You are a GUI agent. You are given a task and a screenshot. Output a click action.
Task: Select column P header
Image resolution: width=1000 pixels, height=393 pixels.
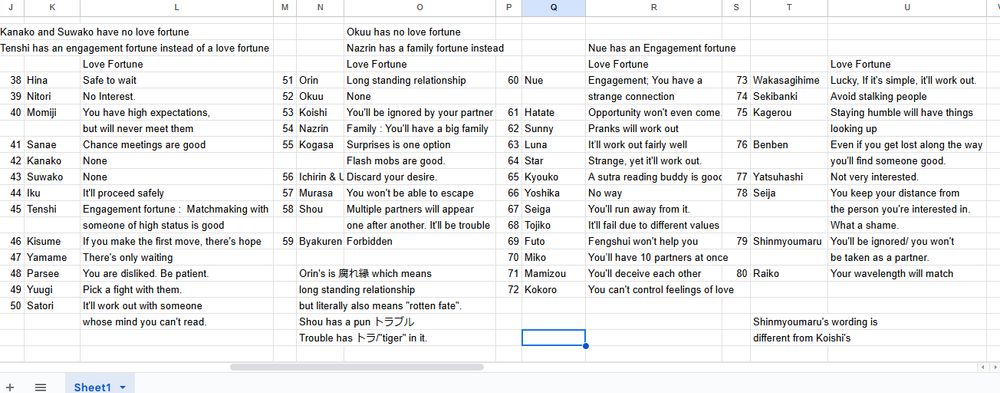point(508,8)
